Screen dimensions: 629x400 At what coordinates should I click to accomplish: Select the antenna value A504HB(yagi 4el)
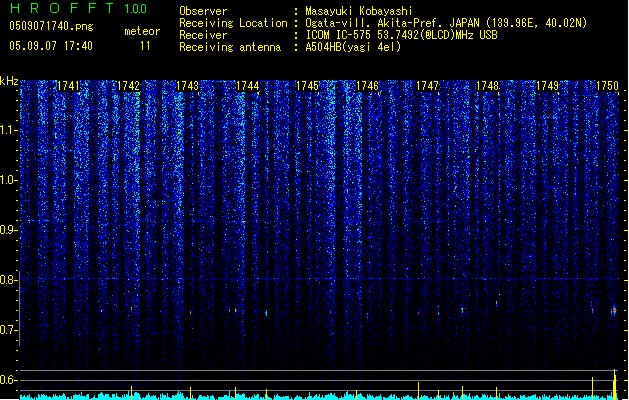pyautogui.click(x=353, y=47)
